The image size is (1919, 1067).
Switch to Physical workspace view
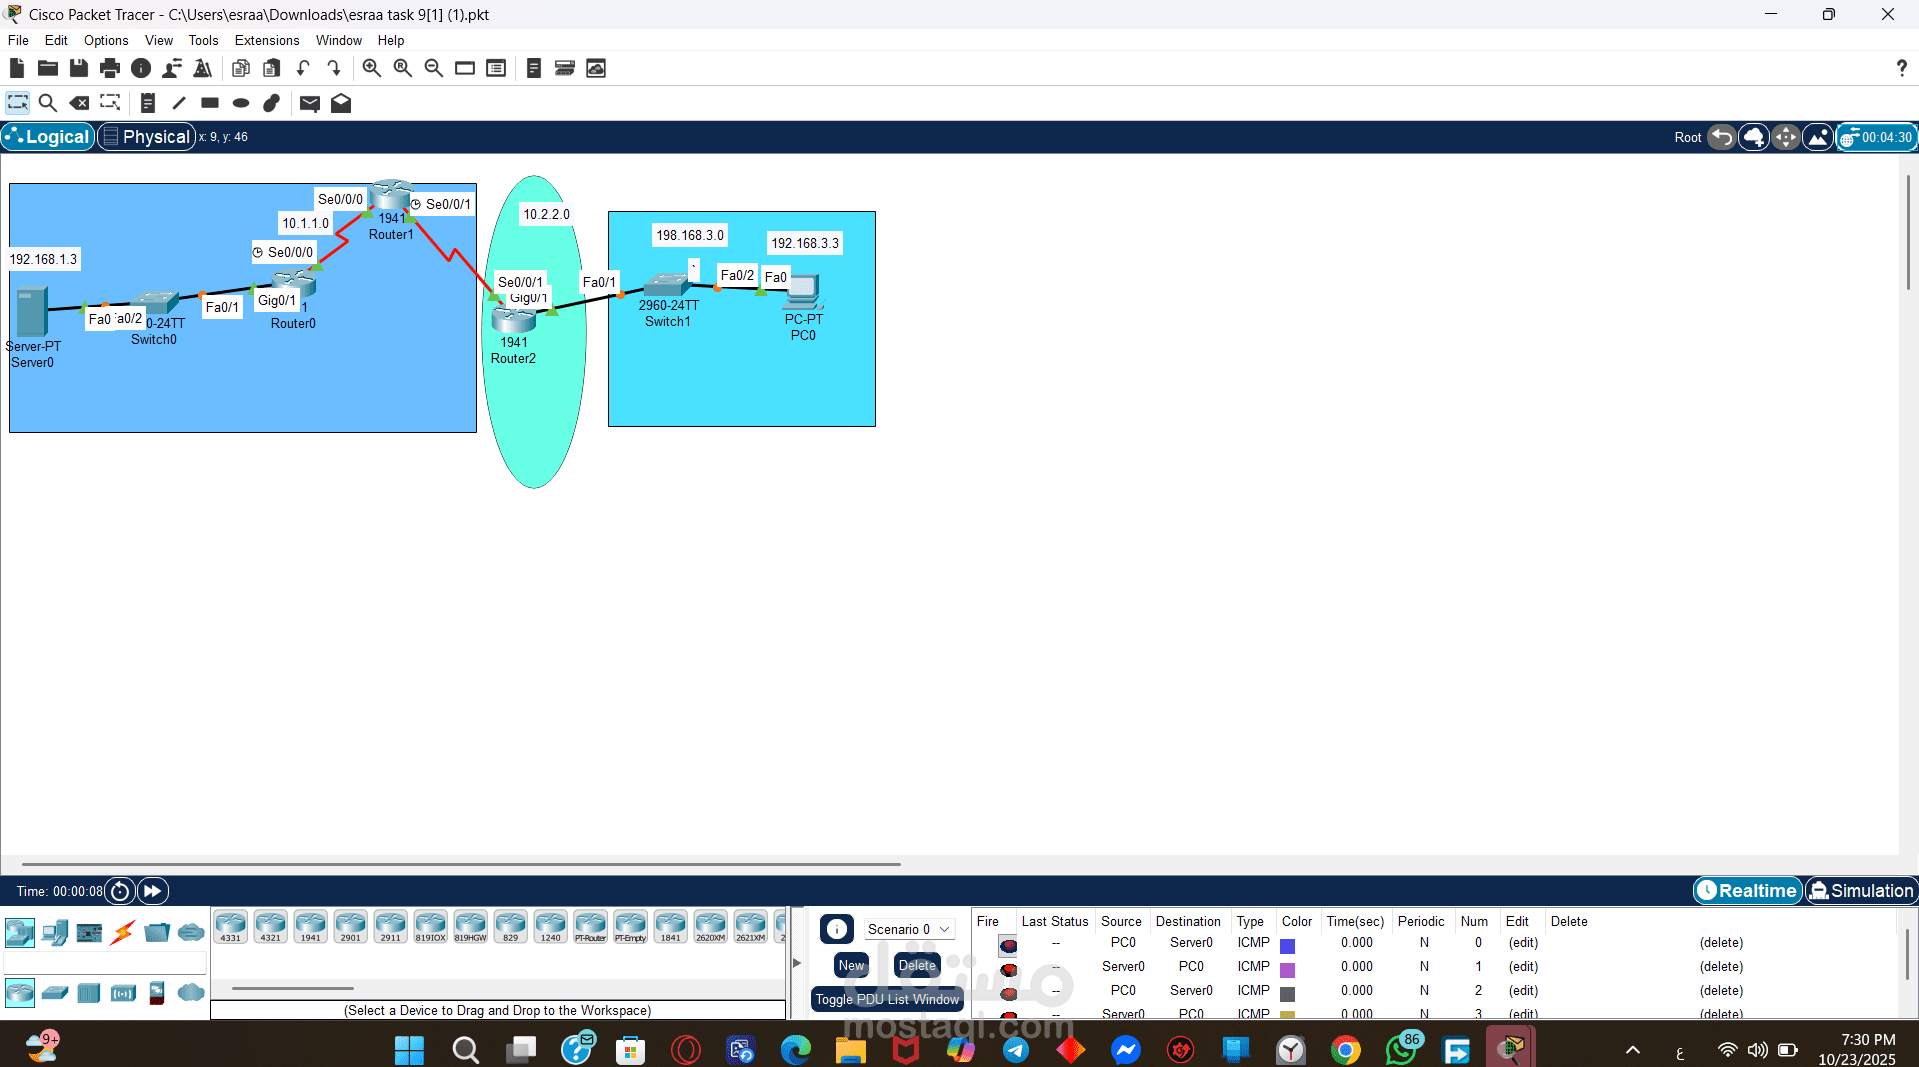click(146, 137)
